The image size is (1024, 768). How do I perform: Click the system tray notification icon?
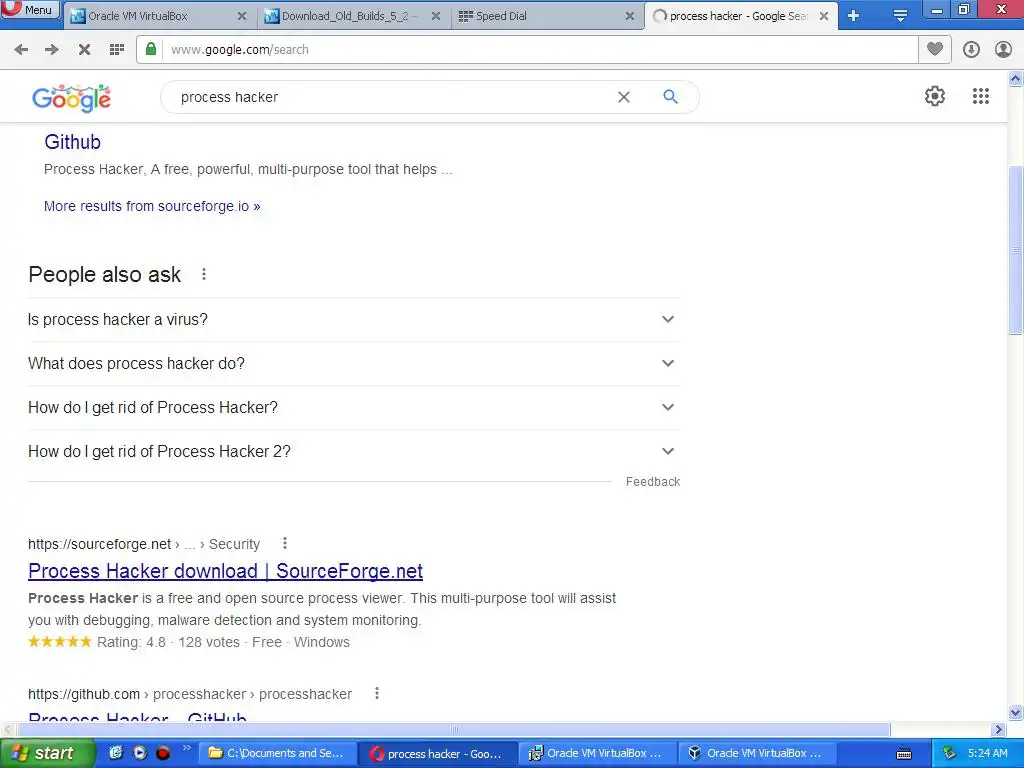[950, 754]
